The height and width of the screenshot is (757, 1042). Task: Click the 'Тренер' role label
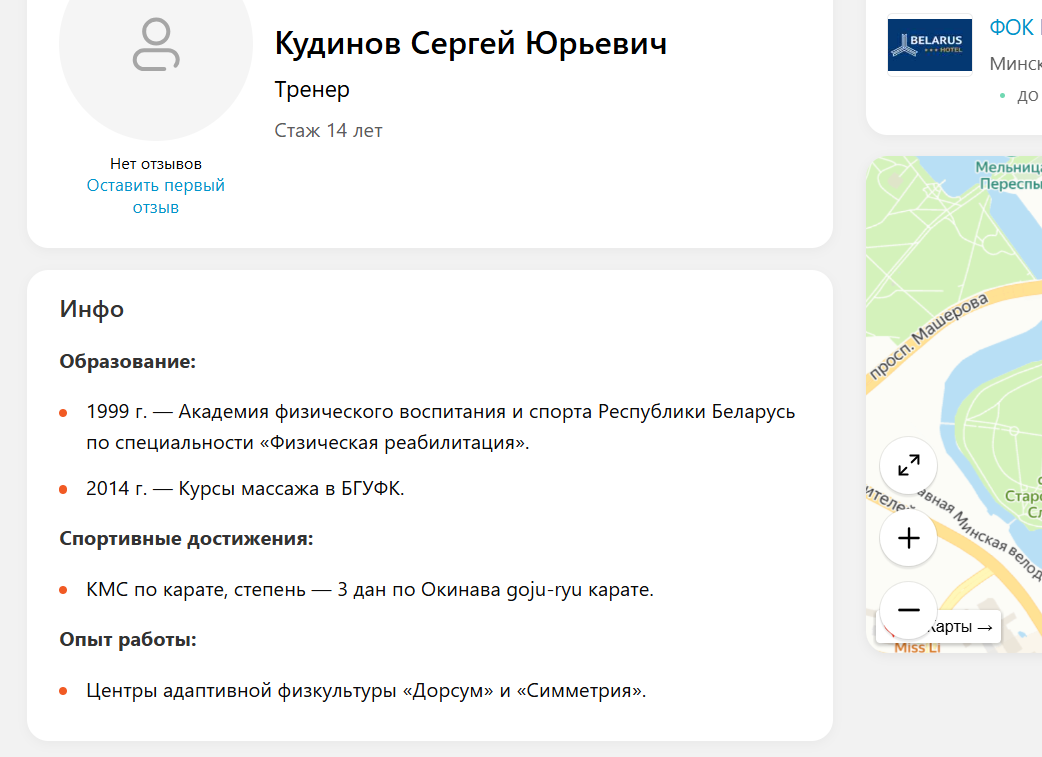click(x=312, y=89)
